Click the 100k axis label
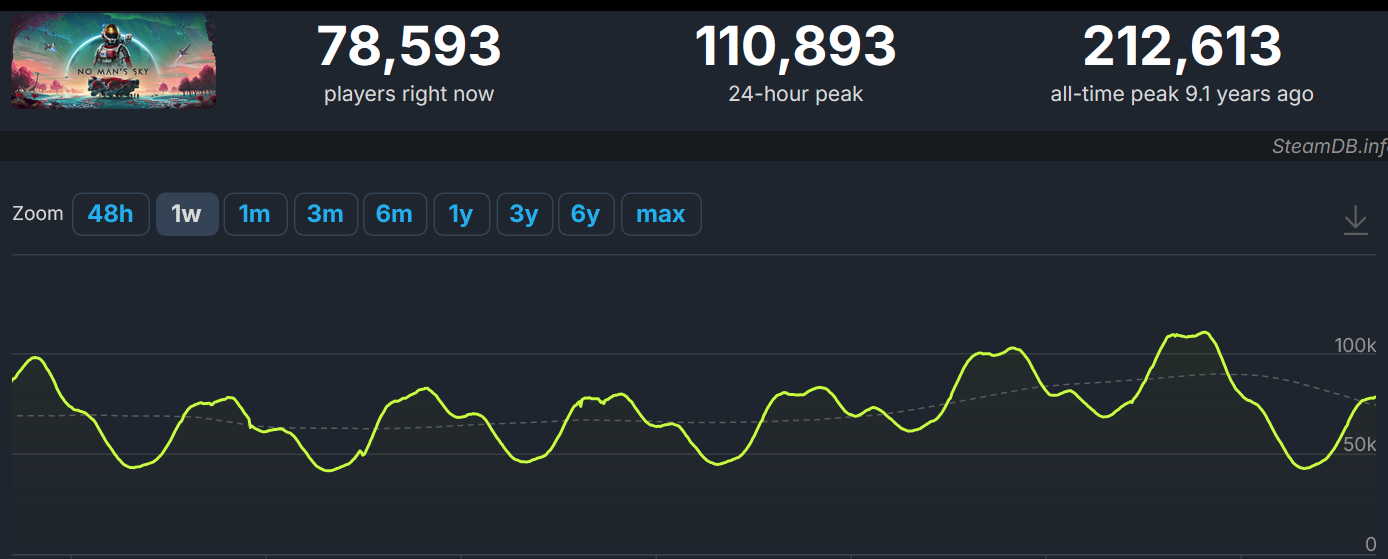The width and height of the screenshot is (1388, 559). [x=1355, y=345]
